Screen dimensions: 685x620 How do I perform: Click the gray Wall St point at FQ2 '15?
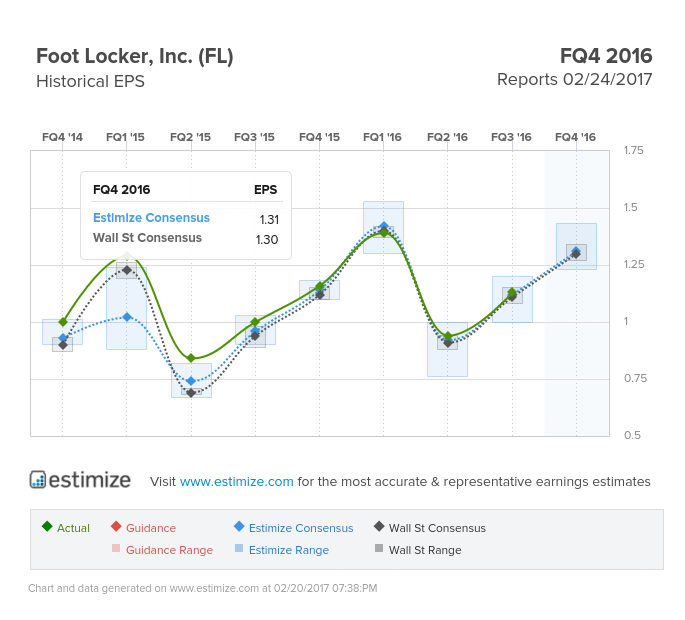pos(191,393)
